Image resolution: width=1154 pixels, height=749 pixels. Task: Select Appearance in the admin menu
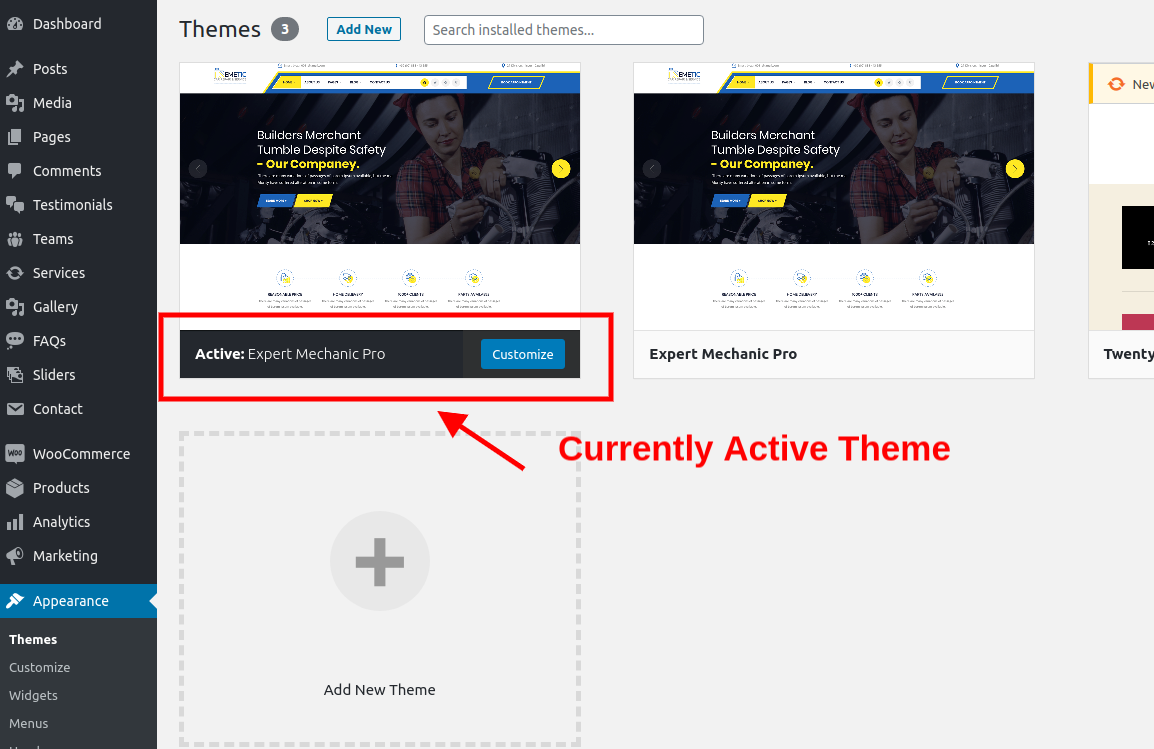tap(78, 601)
